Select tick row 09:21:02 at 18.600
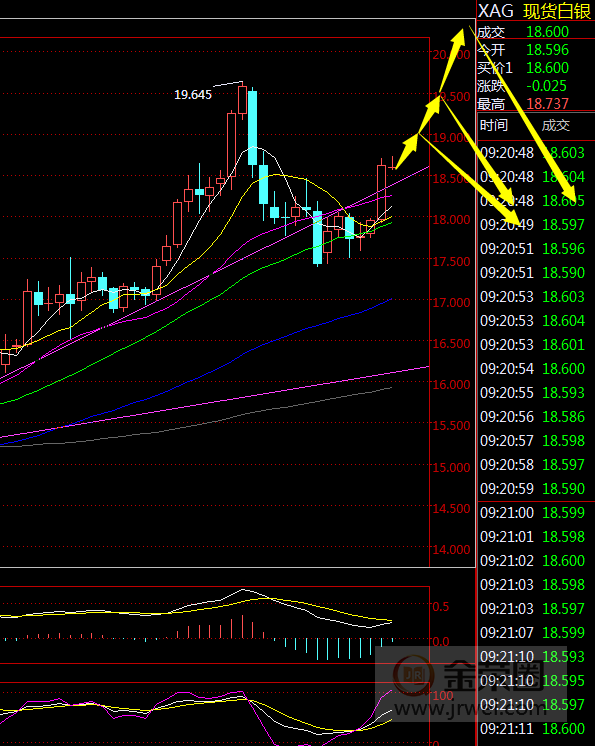This screenshot has height=746, width=595. pyautogui.click(x=532, y=560)
